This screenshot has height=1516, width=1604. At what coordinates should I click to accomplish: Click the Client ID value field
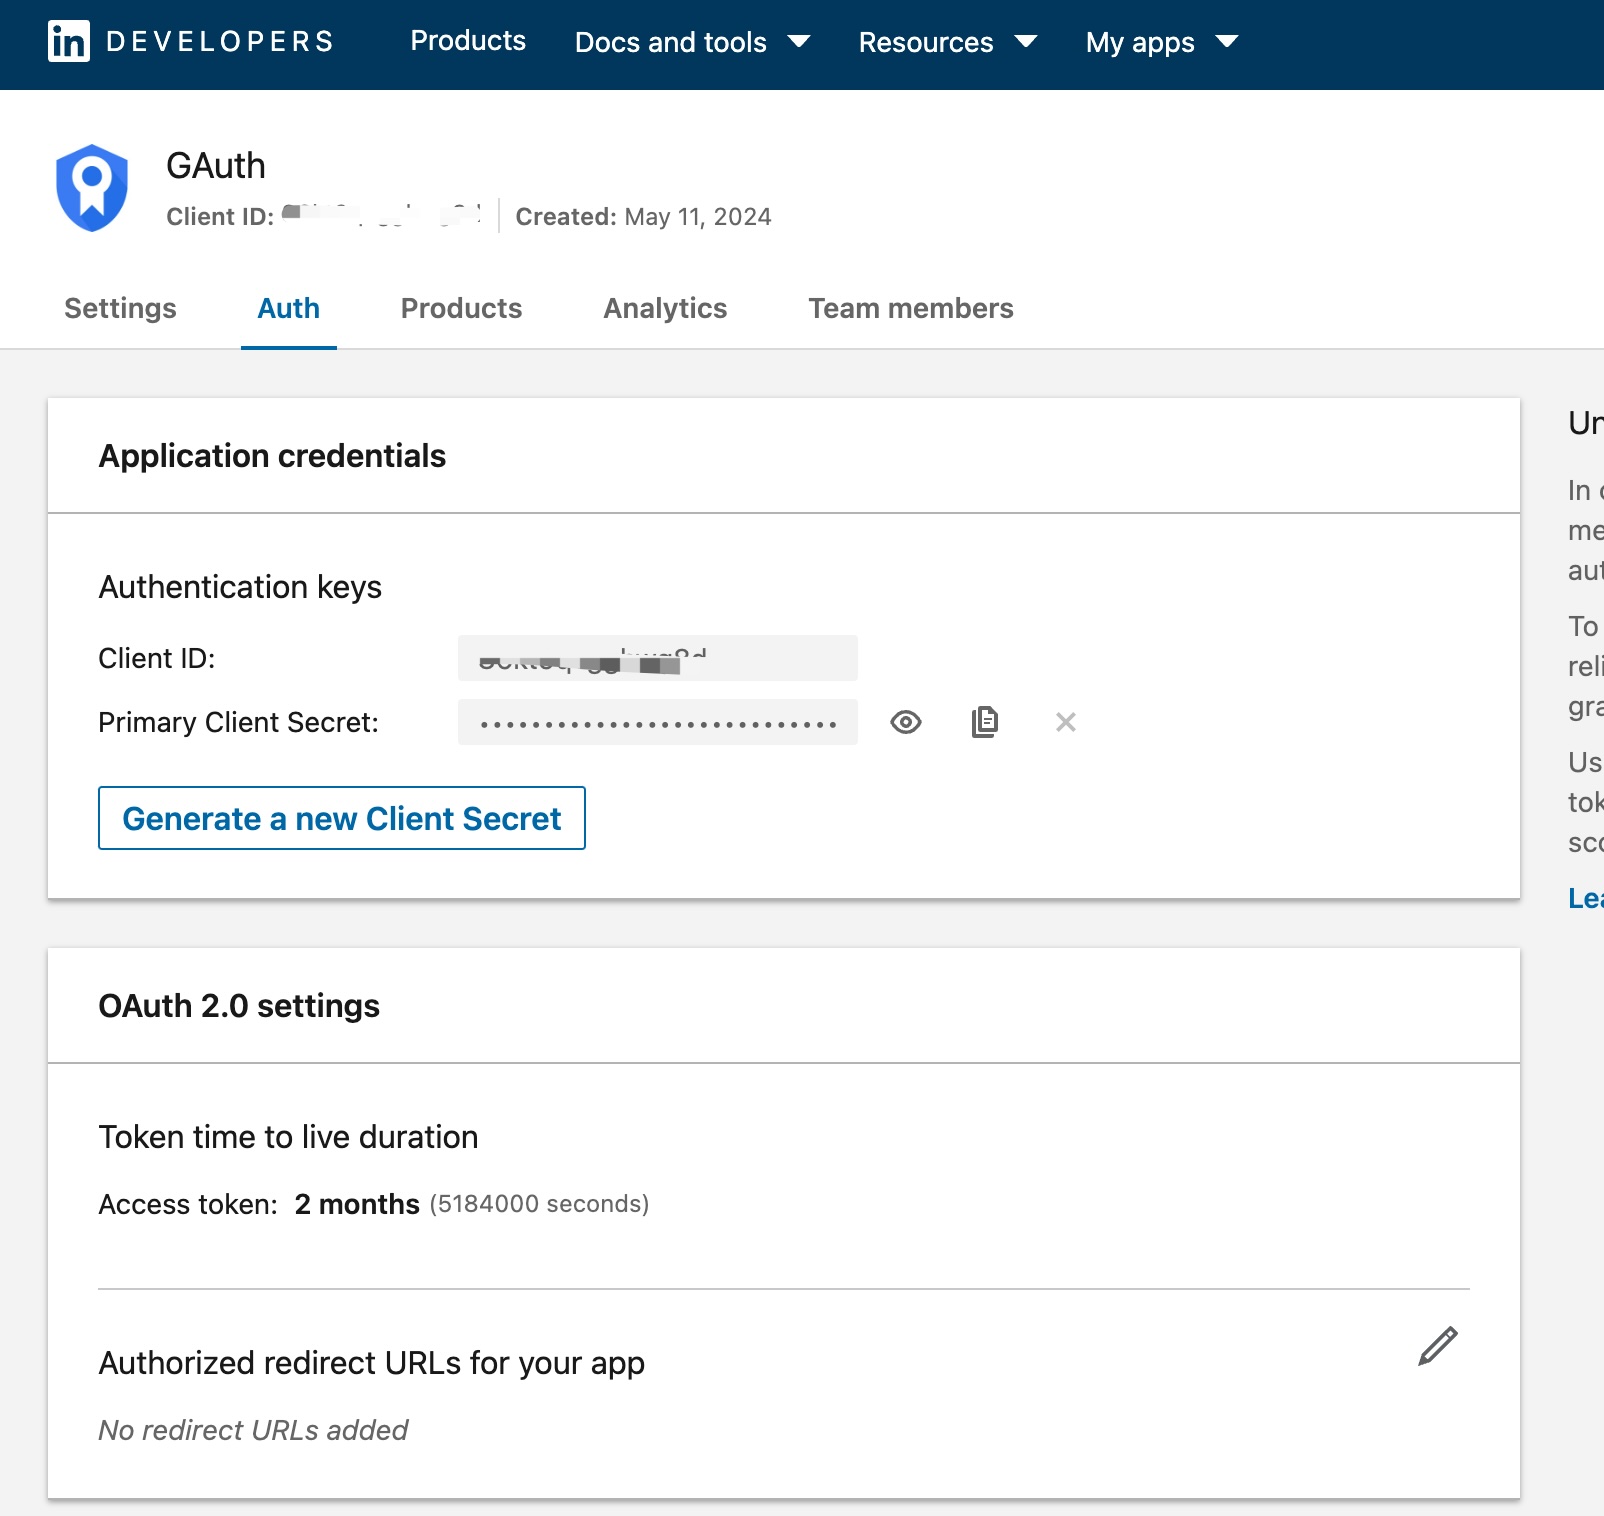pyautogui.click(x=658, y=658)
